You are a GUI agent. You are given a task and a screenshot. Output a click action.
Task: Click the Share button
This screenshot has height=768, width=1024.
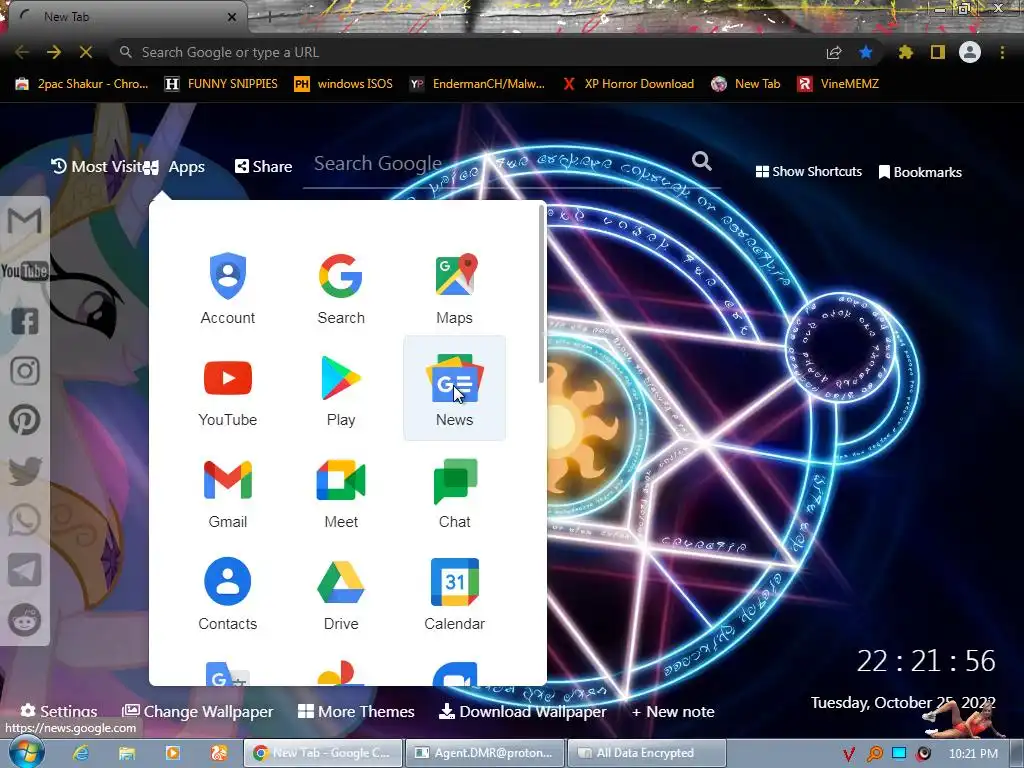(264, 167)
